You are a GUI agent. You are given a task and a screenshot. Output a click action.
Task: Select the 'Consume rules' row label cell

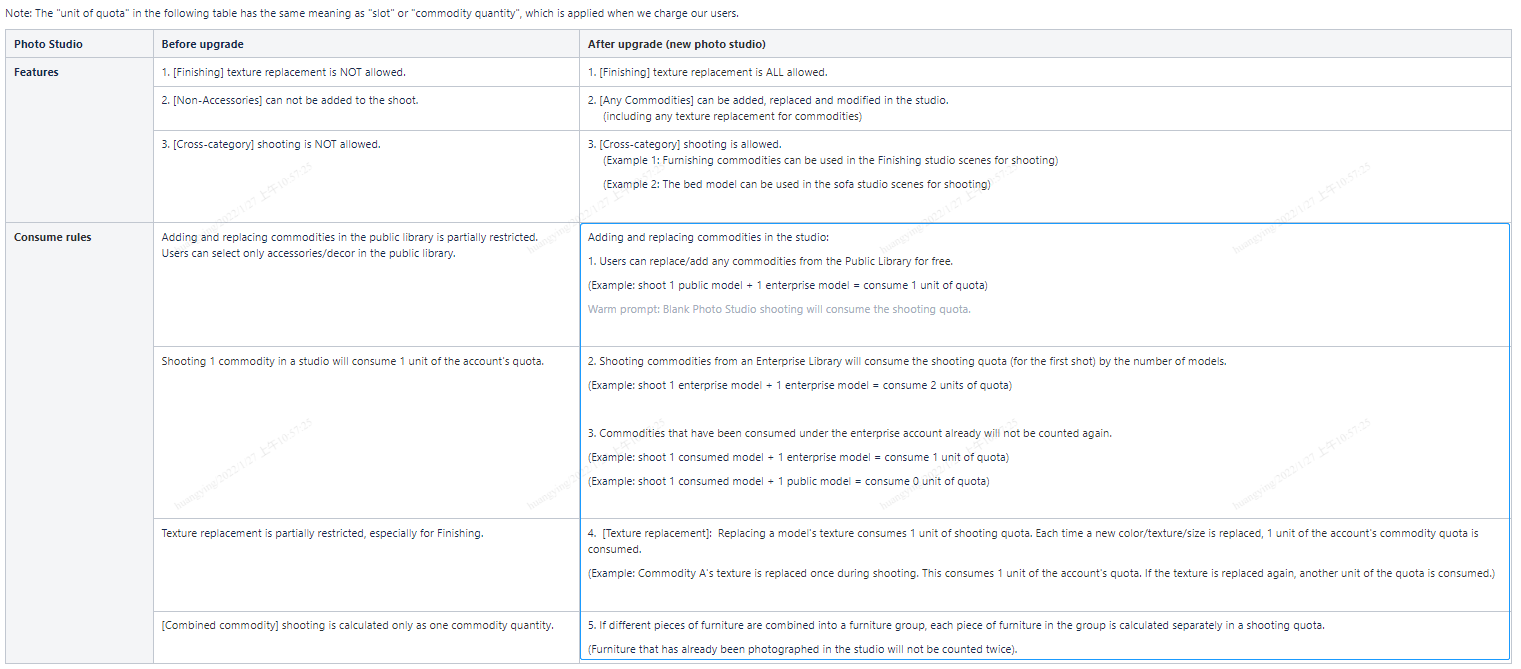(52, 237)
